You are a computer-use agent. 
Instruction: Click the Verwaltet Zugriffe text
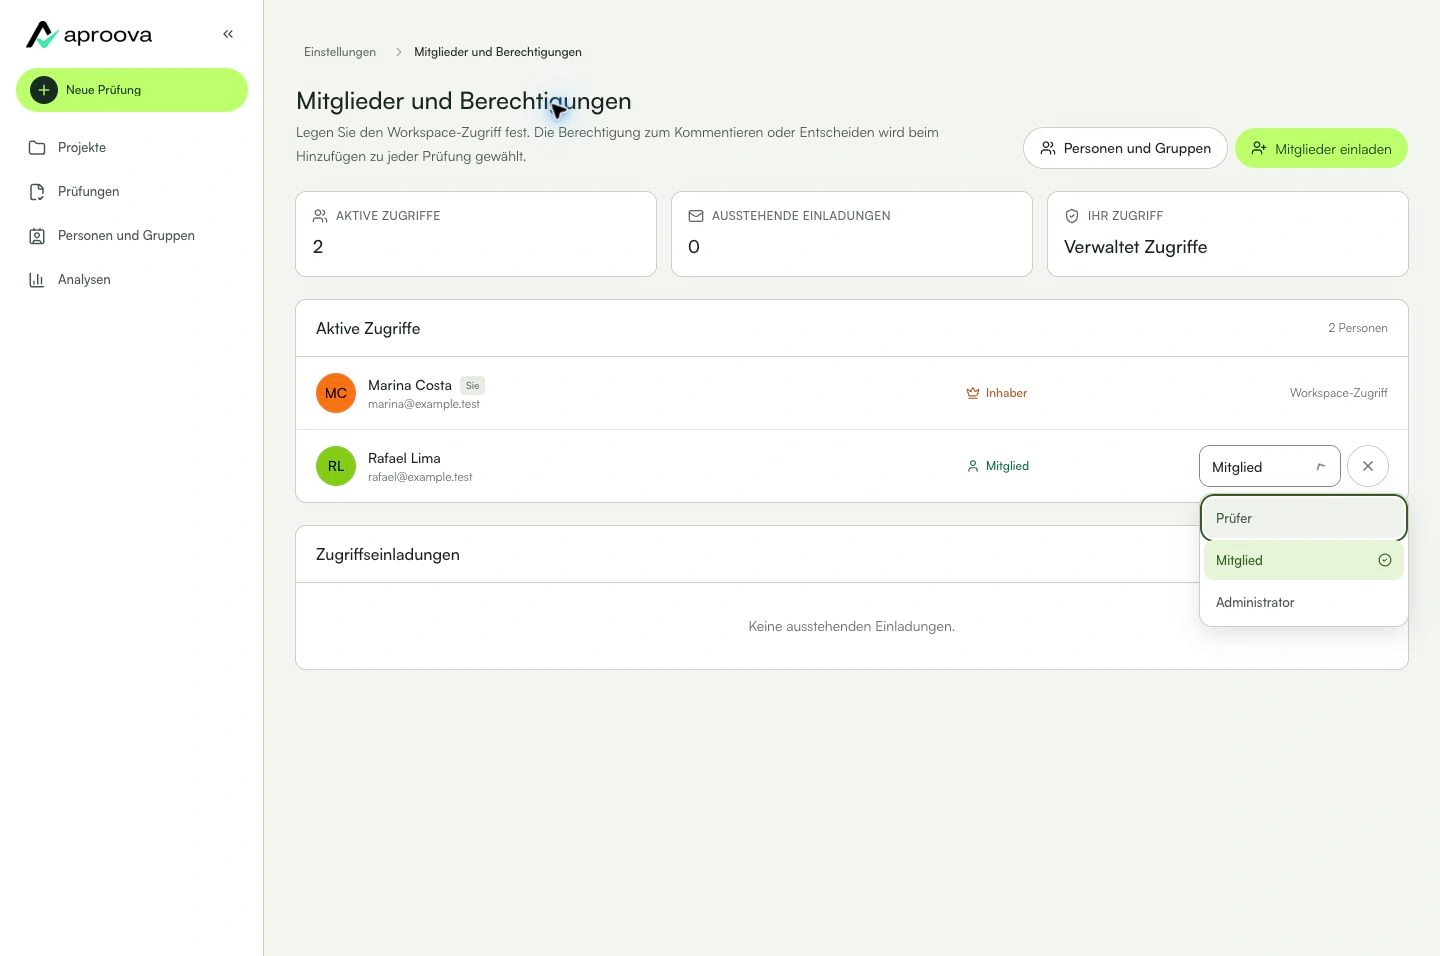coord(1135,247)
